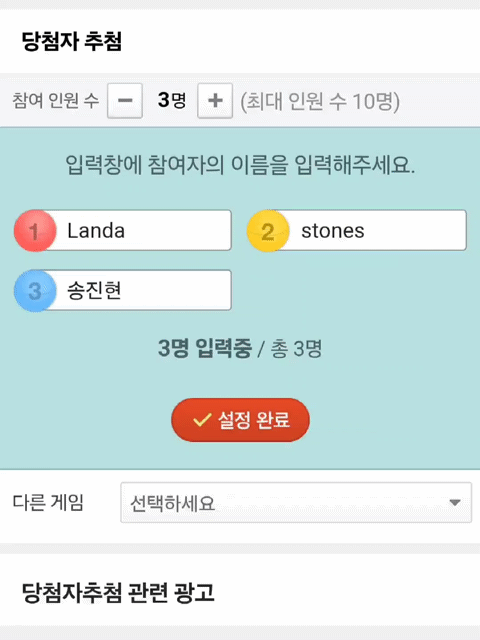
Task: Click the yellow number 2 badge
Action: pyautogui.click(x=268, y=231)
